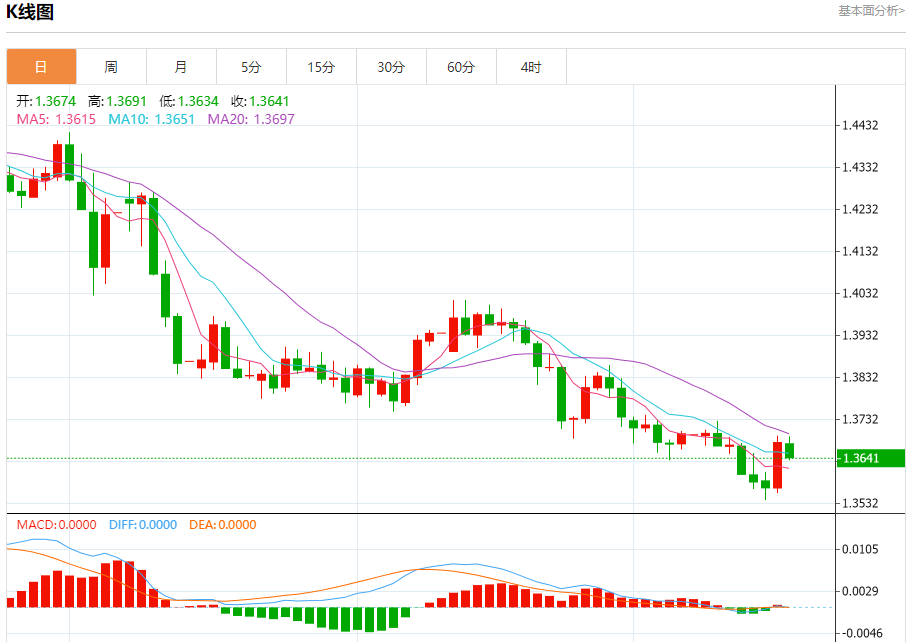This screenshot has height=642, width=910.
Task: Click the 1.3532 price axis label
Action: coord(860,503)
